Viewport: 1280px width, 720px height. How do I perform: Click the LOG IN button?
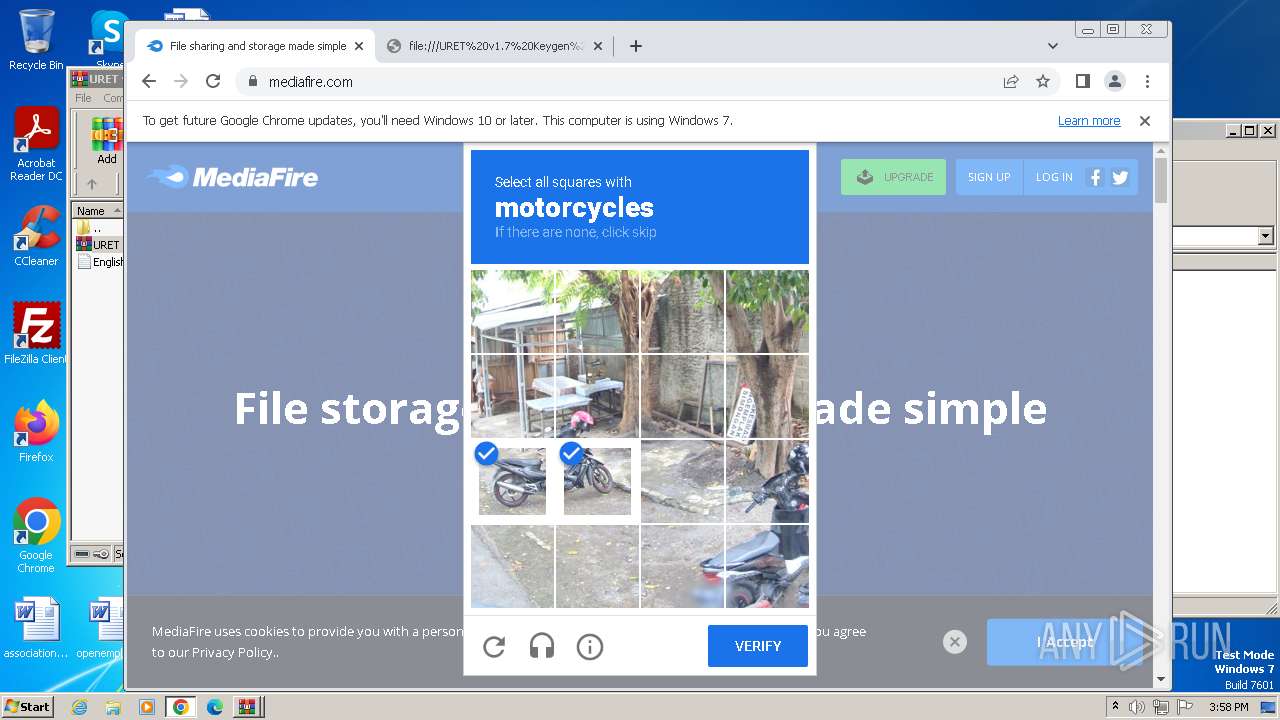pos(1054,177)
